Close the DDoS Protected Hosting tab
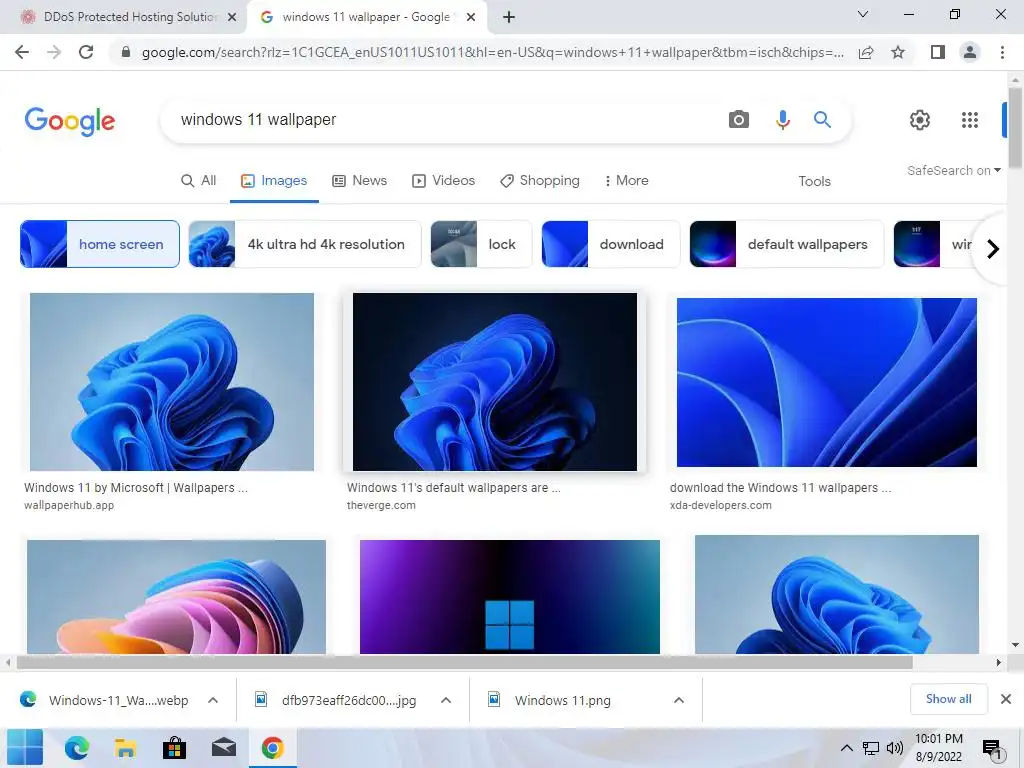1024x768 pixels. coord(232,17)
